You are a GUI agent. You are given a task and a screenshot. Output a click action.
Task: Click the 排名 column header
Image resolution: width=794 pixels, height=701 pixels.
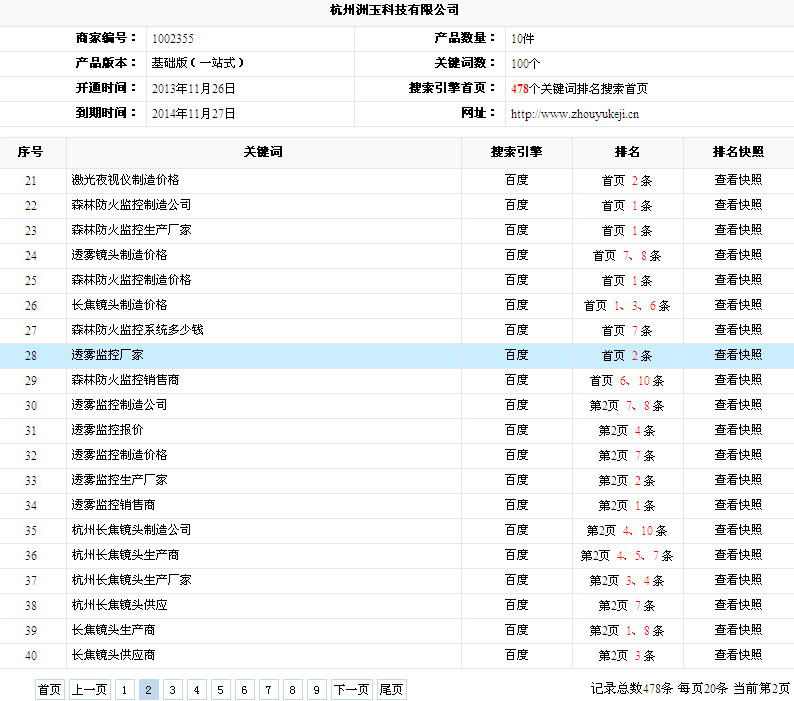[627, 152]
